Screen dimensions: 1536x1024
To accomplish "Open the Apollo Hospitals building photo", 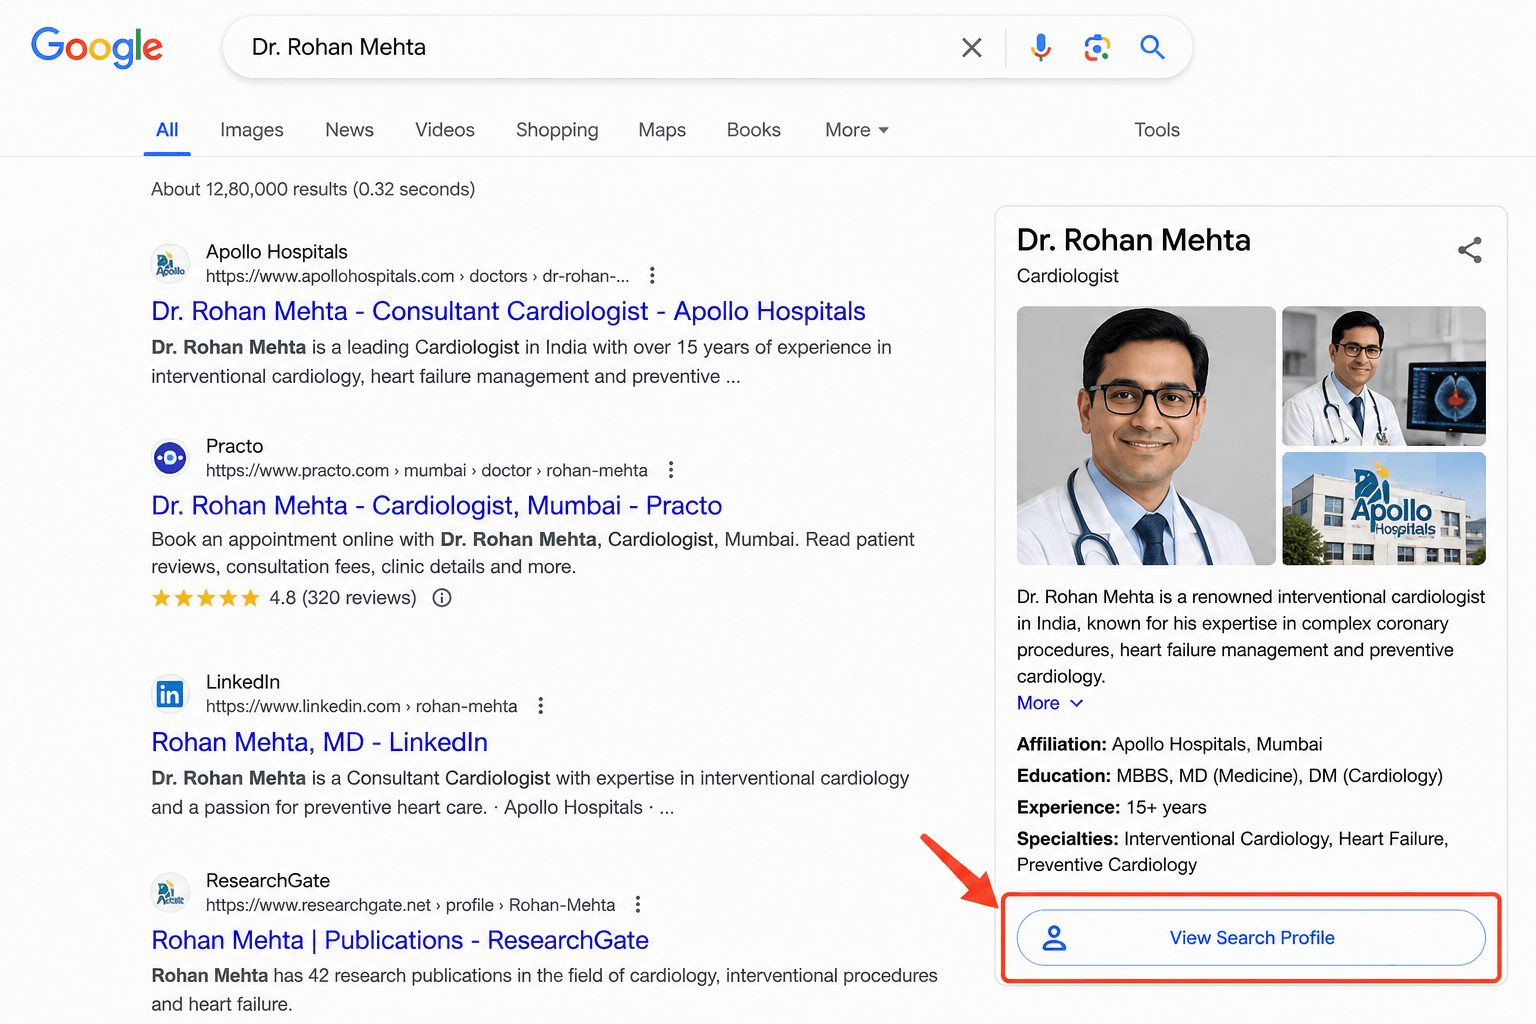I will (x=1384, y=509).
